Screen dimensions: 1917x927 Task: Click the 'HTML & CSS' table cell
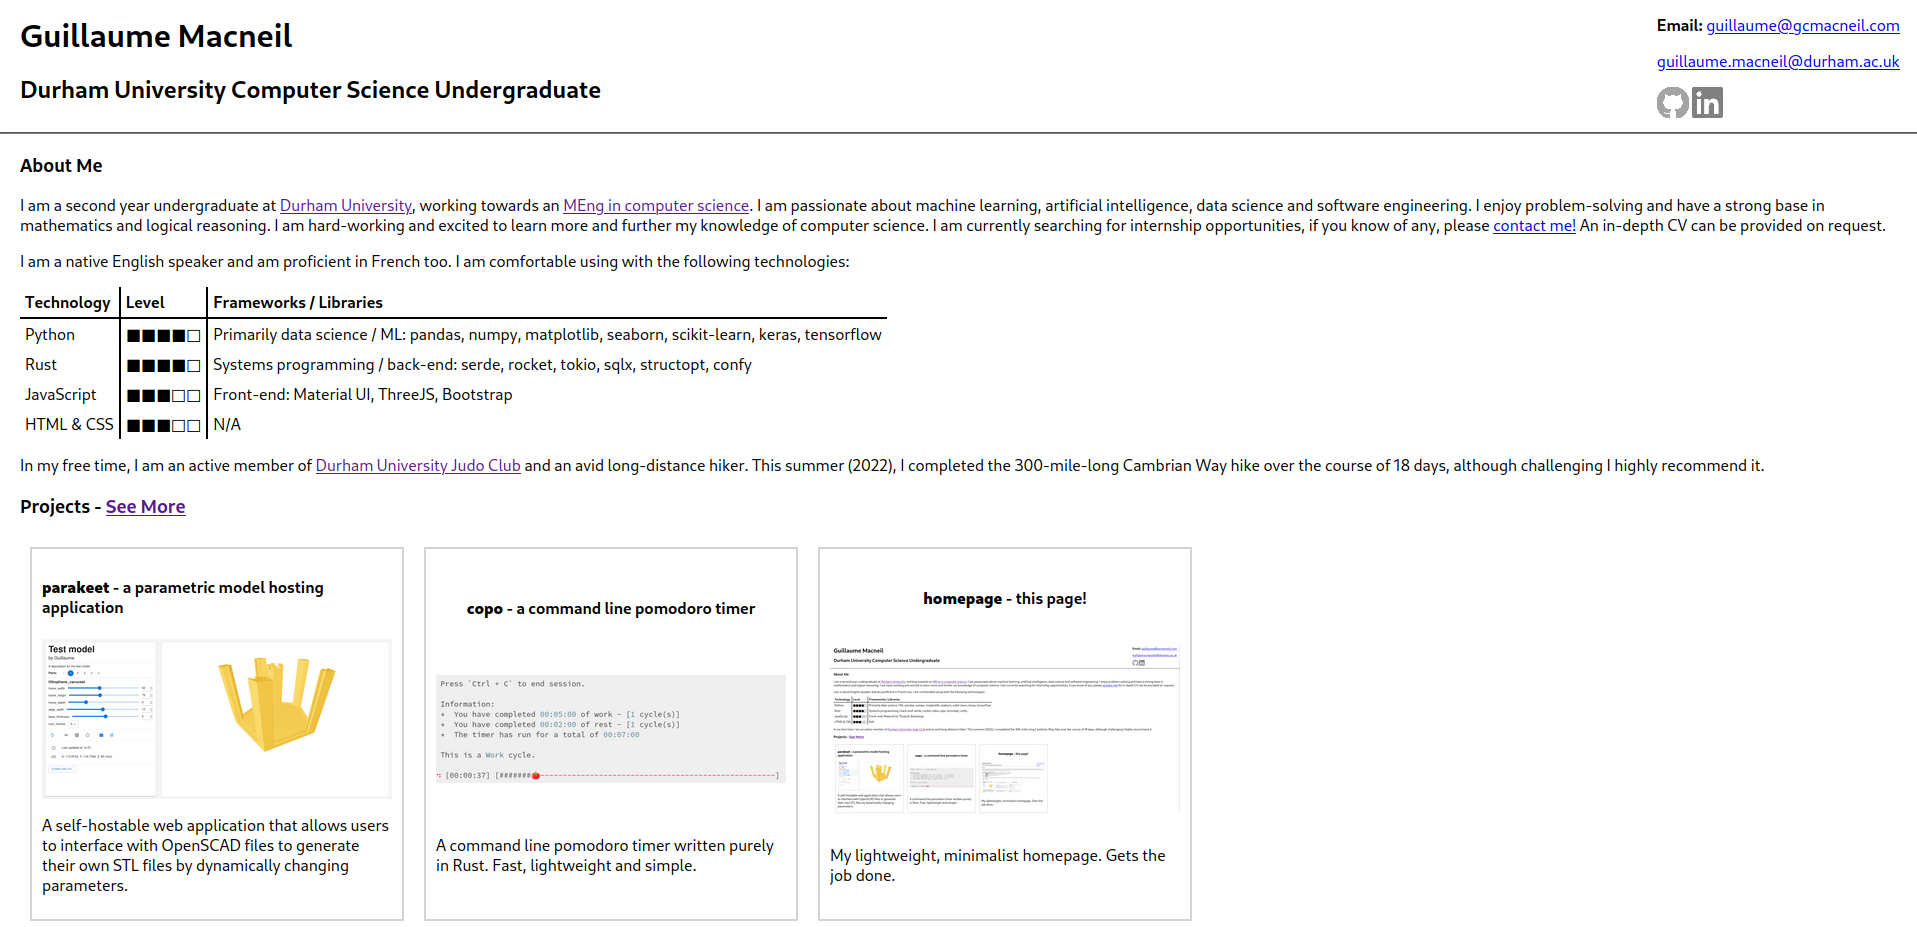69,425
